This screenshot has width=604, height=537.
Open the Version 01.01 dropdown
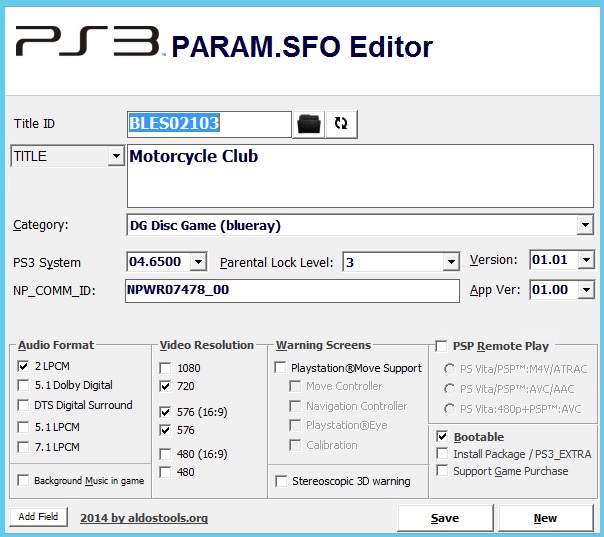click(x=586, y=260)
